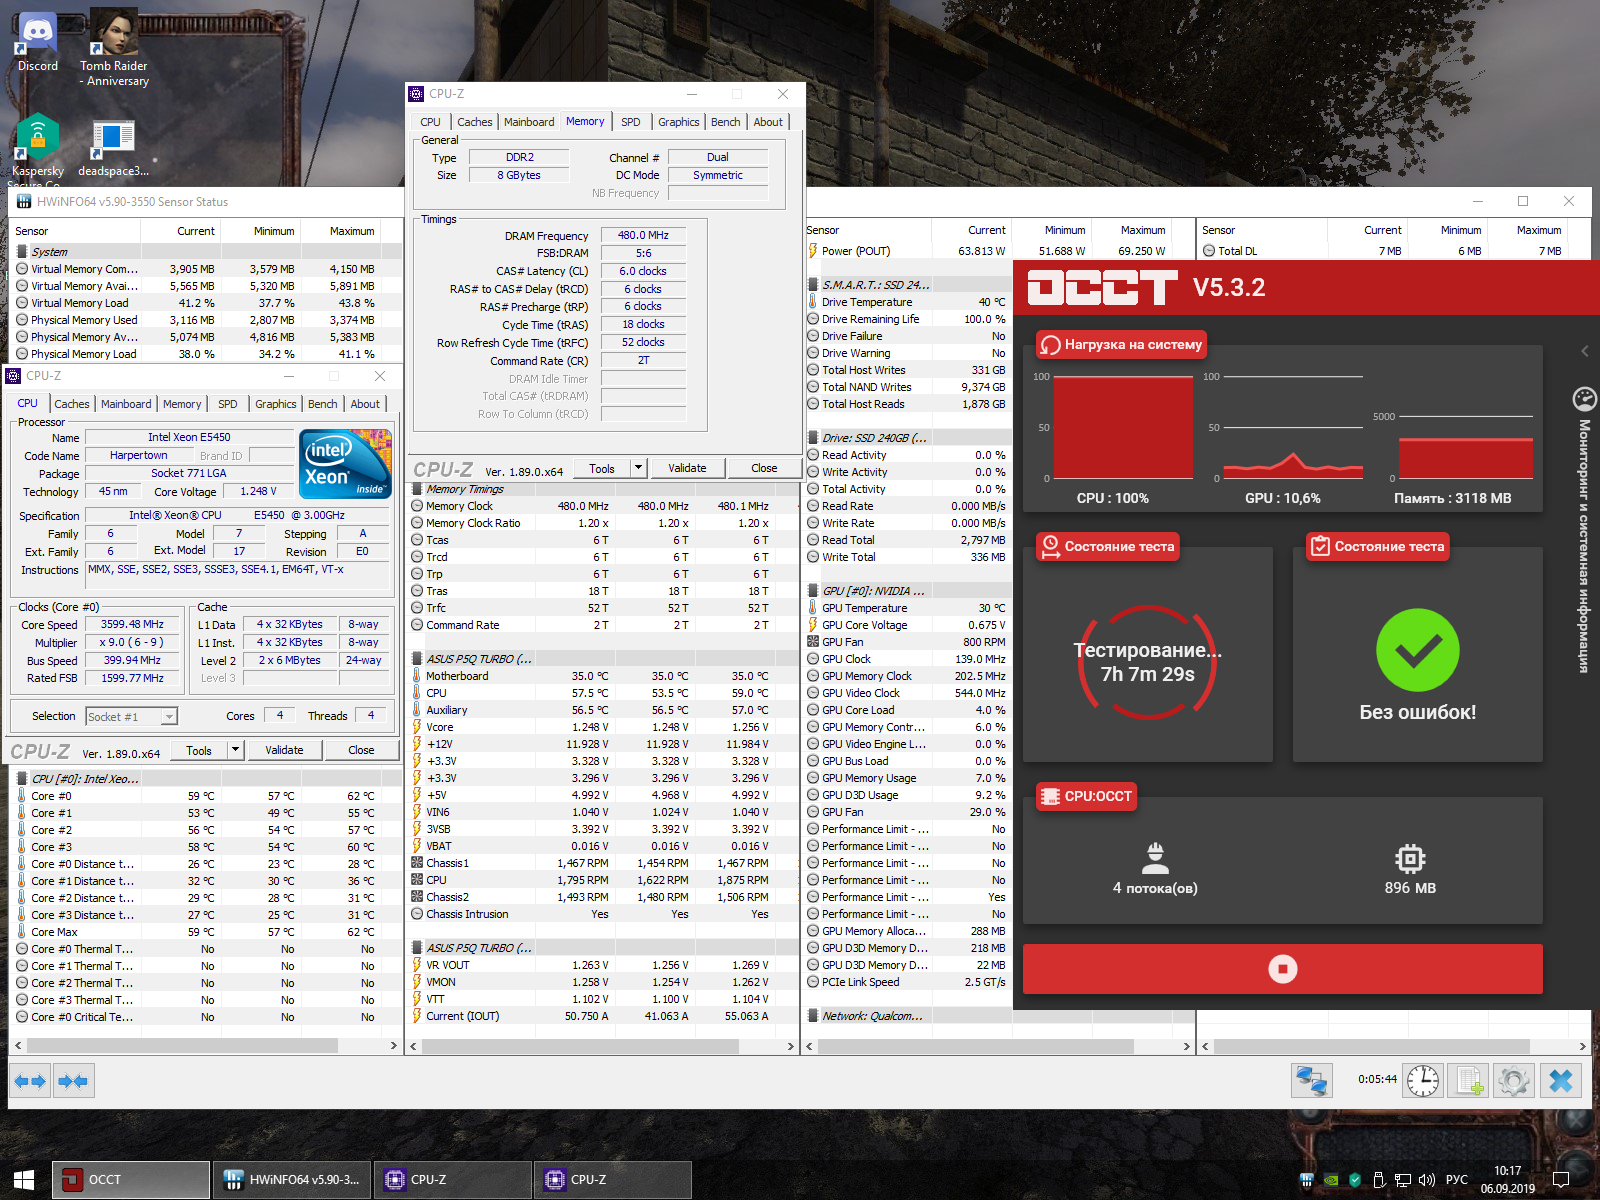The height and width of the screenshot is (1200, 1600).
Task: Open the Selection Socket #1 combo box
Action: [x=131, y=716]
